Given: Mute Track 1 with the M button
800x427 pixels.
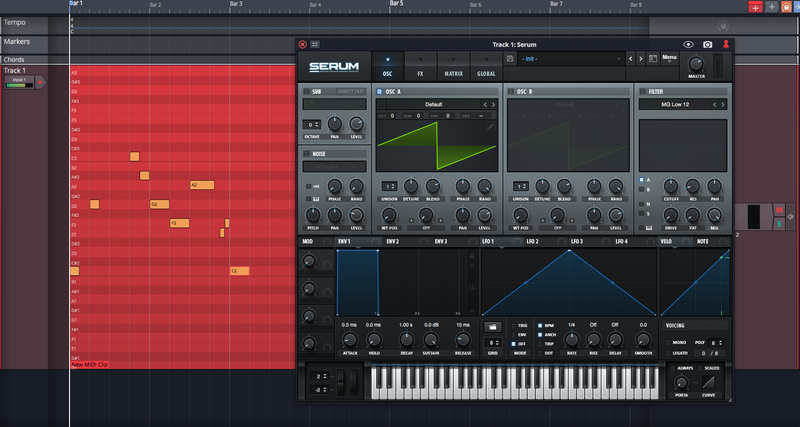Looking at the screenshot, I should [x=779, y=210].
